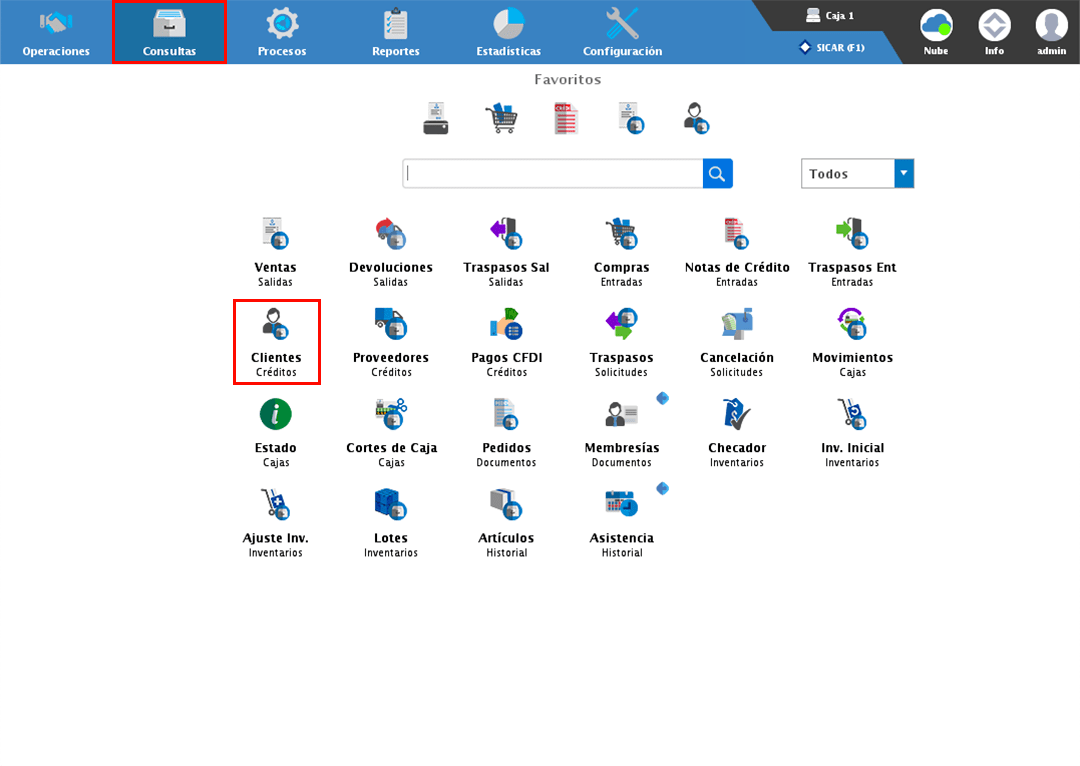Screen dimensions: 1080x766
Task: Click the shopping cart favorite shortcut
Action: tap(501, 119)
